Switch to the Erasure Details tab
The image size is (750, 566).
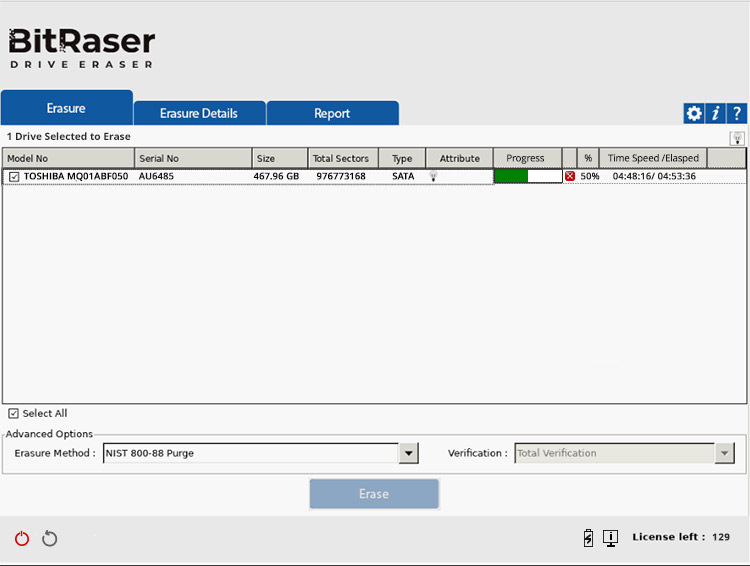click(x=199, y=113)
